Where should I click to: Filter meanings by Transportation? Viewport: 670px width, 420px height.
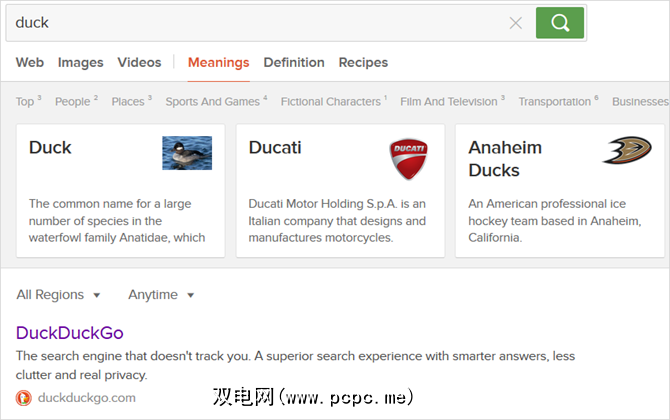pyautogui.click(x=558, y=101)
